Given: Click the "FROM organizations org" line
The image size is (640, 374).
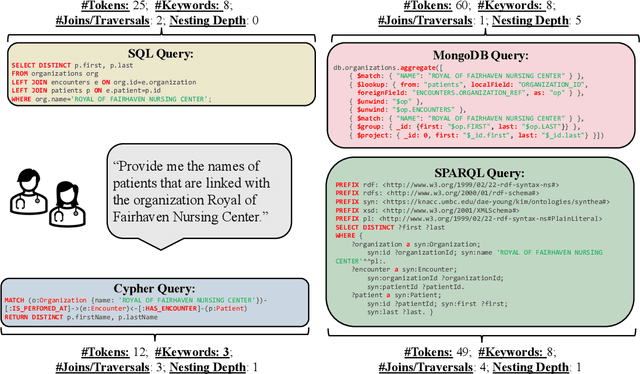Looking at the screenshot, I should click(55, 73).
